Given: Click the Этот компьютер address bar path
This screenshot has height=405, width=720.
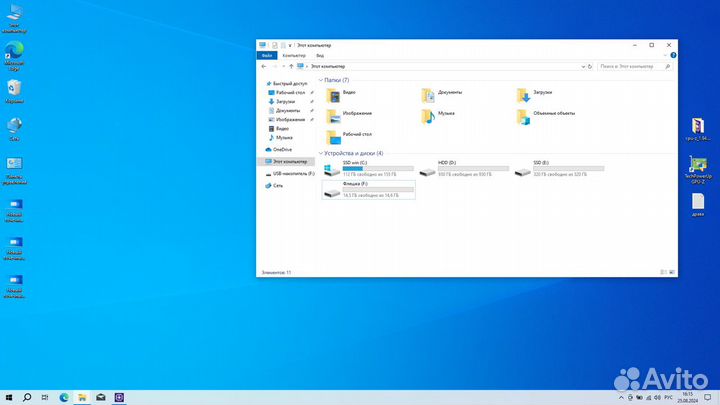Looking at the screenshot, I should (328, 67).
